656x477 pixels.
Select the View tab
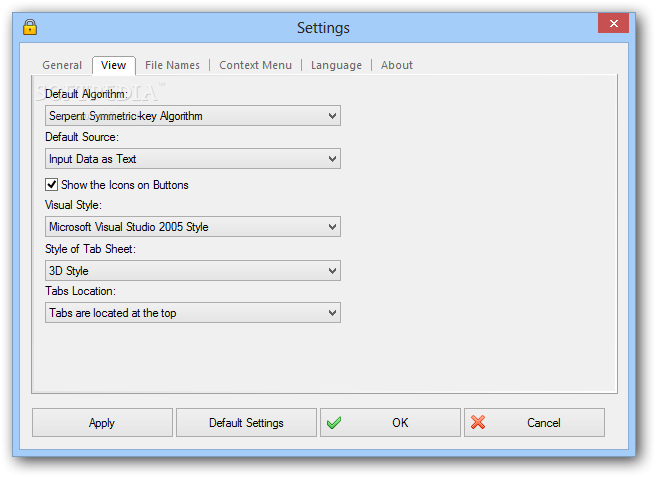(113, 66)
